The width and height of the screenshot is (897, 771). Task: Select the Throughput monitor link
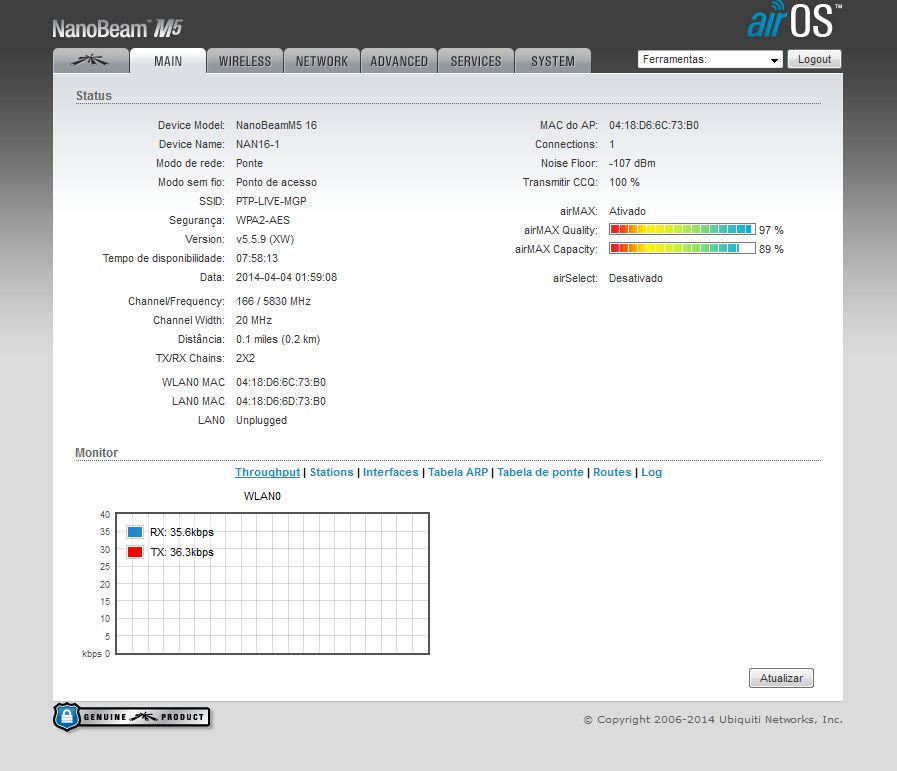coord(267,472)
